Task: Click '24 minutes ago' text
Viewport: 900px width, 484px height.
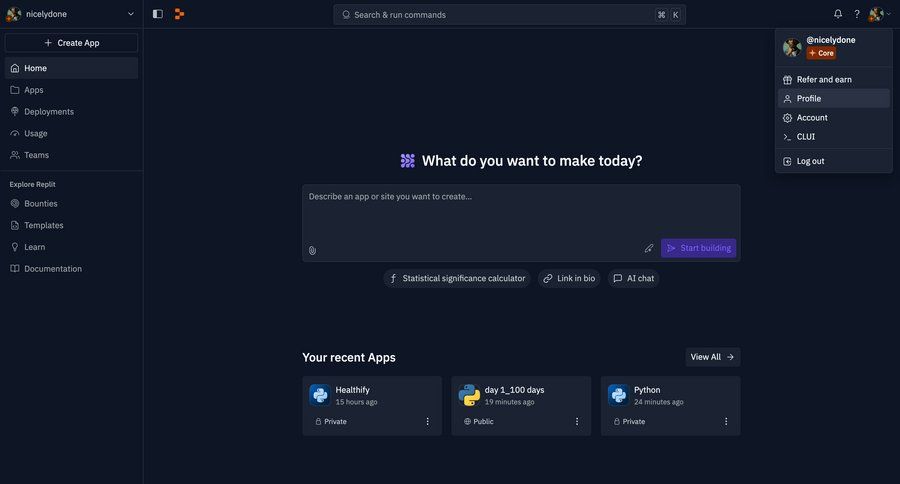Action: click(x=658, y=402)
